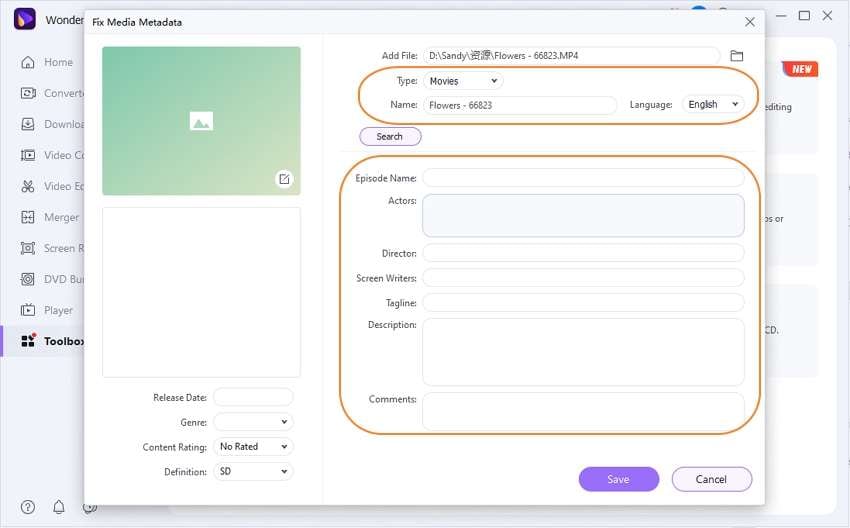Open the Home section in the sidebar
Viewport: 850px width, 528px height.
(46, 62)
